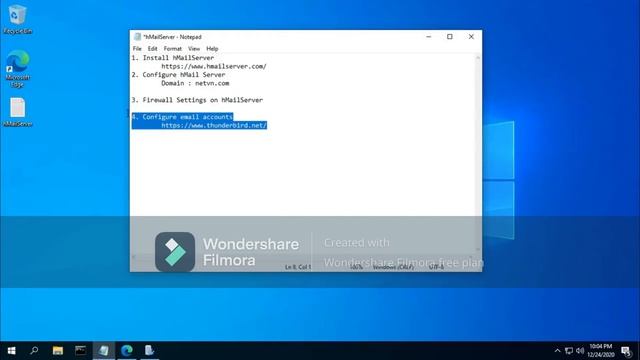
Task: Open taskbar search magnifier
Action: (x=34, y=351)
